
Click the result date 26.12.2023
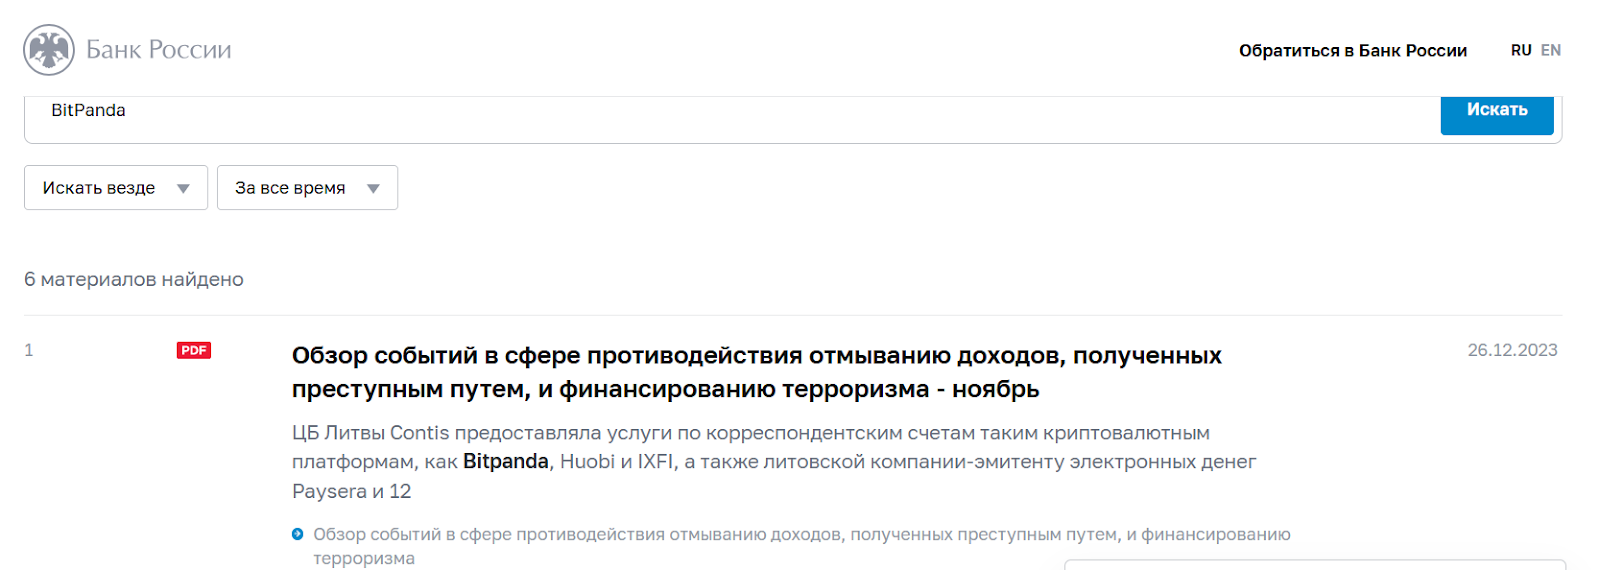coord(1512,350)
